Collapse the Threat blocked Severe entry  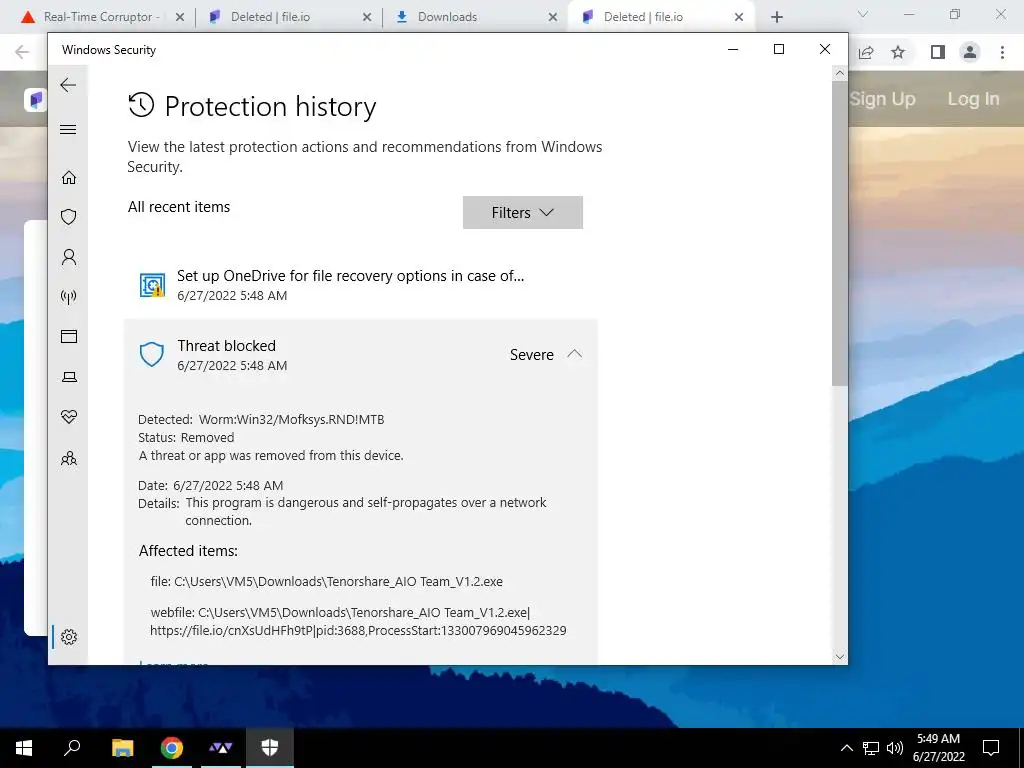[574, 354]
